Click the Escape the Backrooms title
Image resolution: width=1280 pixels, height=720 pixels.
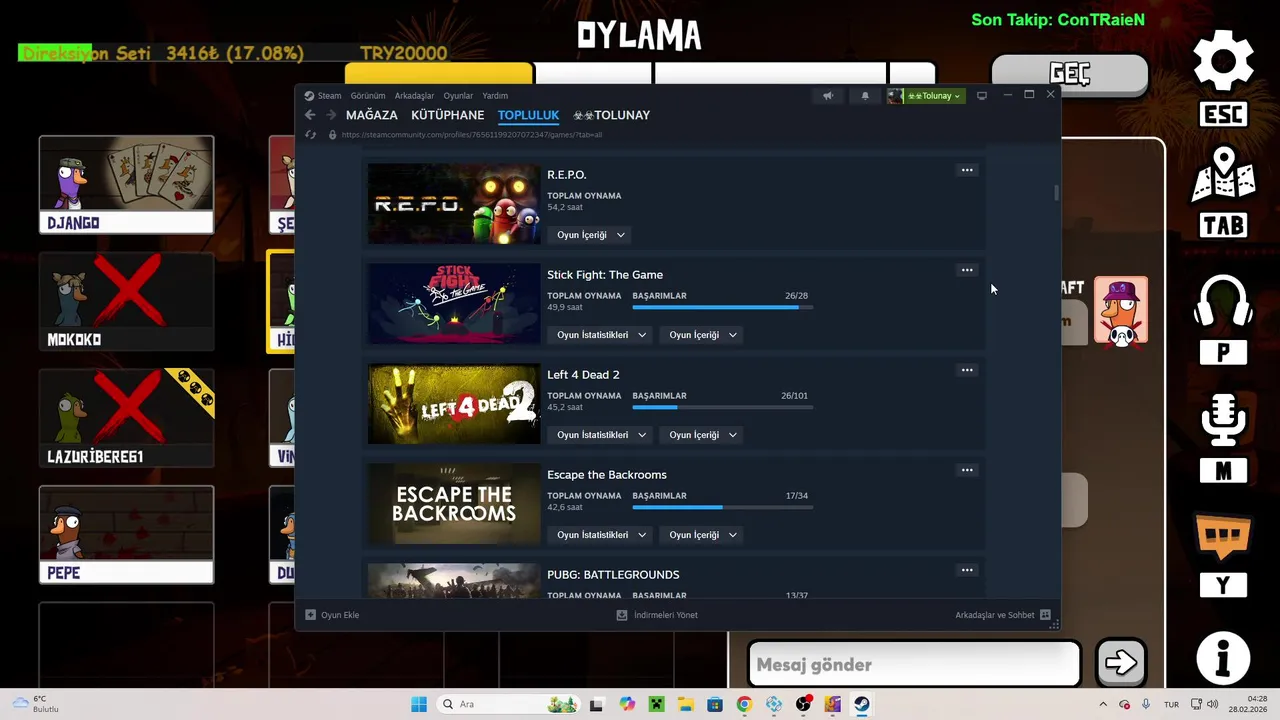click(607, 475)
